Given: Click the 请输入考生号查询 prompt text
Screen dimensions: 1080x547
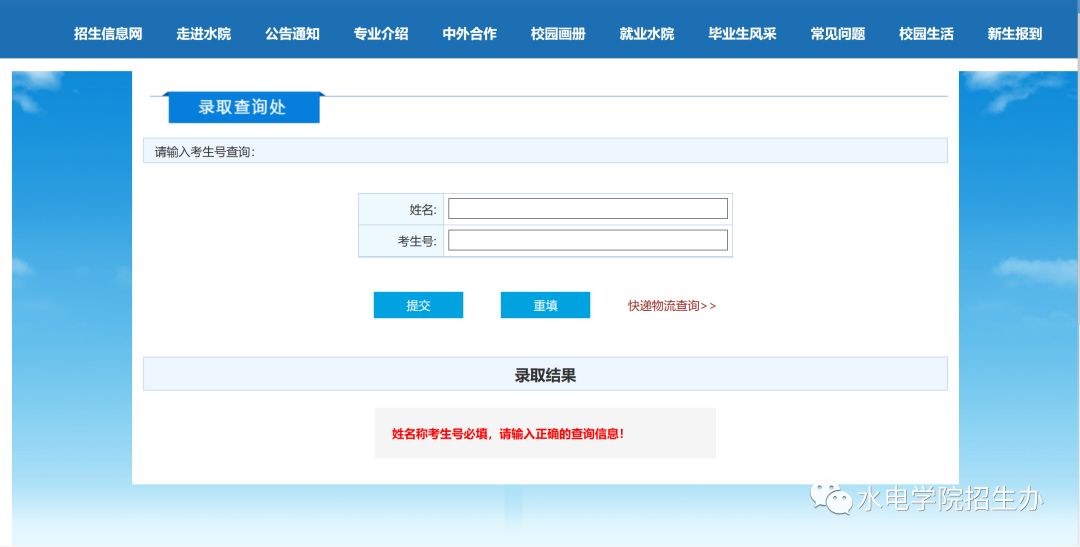Looking at the screenshot, I should [x=205, y=152].
